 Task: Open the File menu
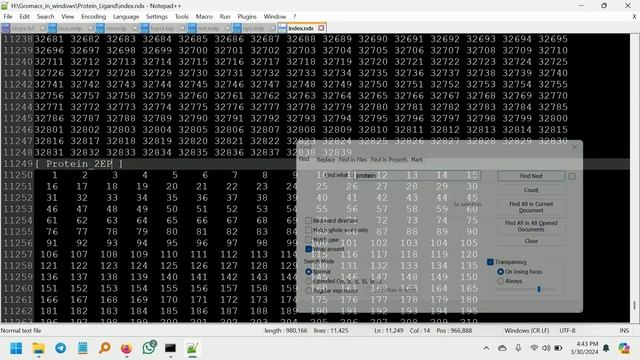click(x=8, y=17)
